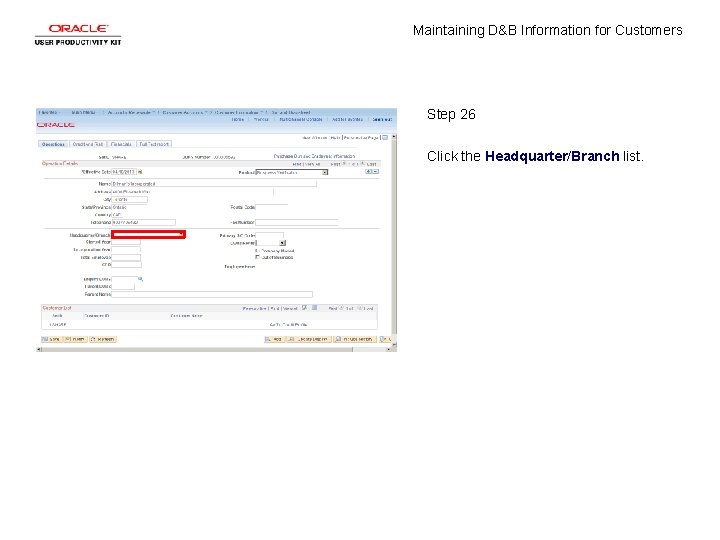
Task: Click inside the Parent Name field
Action: [212, 294]
